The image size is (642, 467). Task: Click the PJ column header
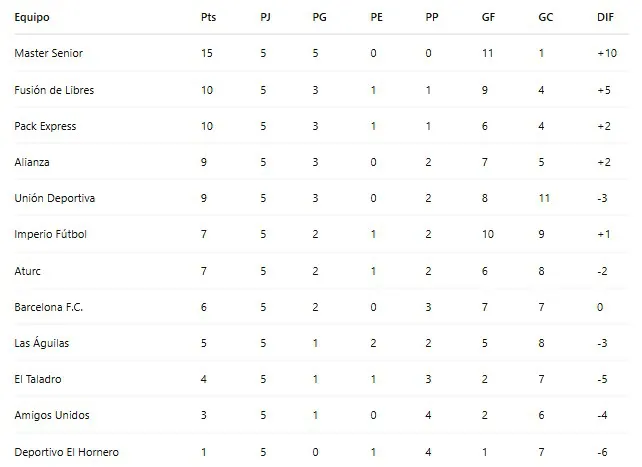click(264, 18)
